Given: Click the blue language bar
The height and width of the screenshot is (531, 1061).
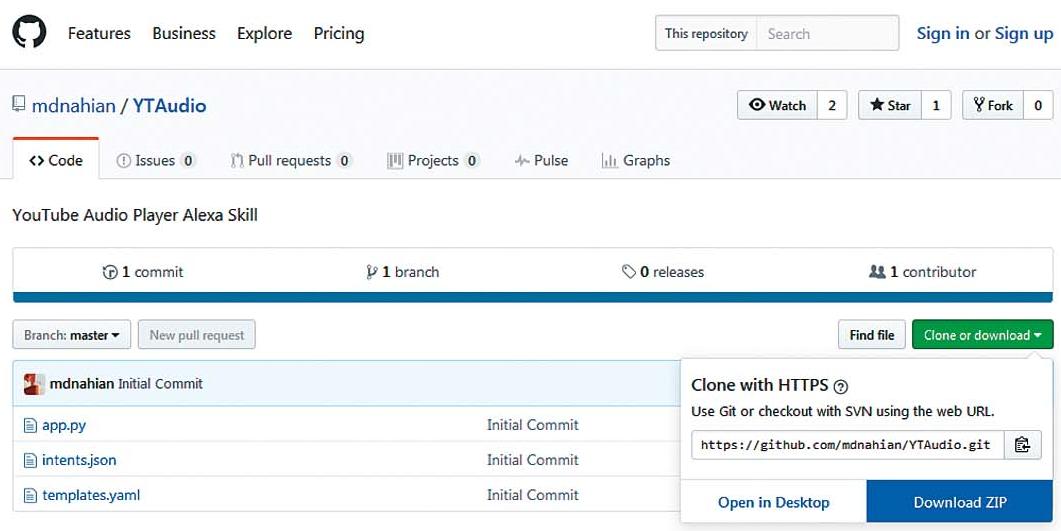Looking at the screenshot, I should tap(532, 297).
